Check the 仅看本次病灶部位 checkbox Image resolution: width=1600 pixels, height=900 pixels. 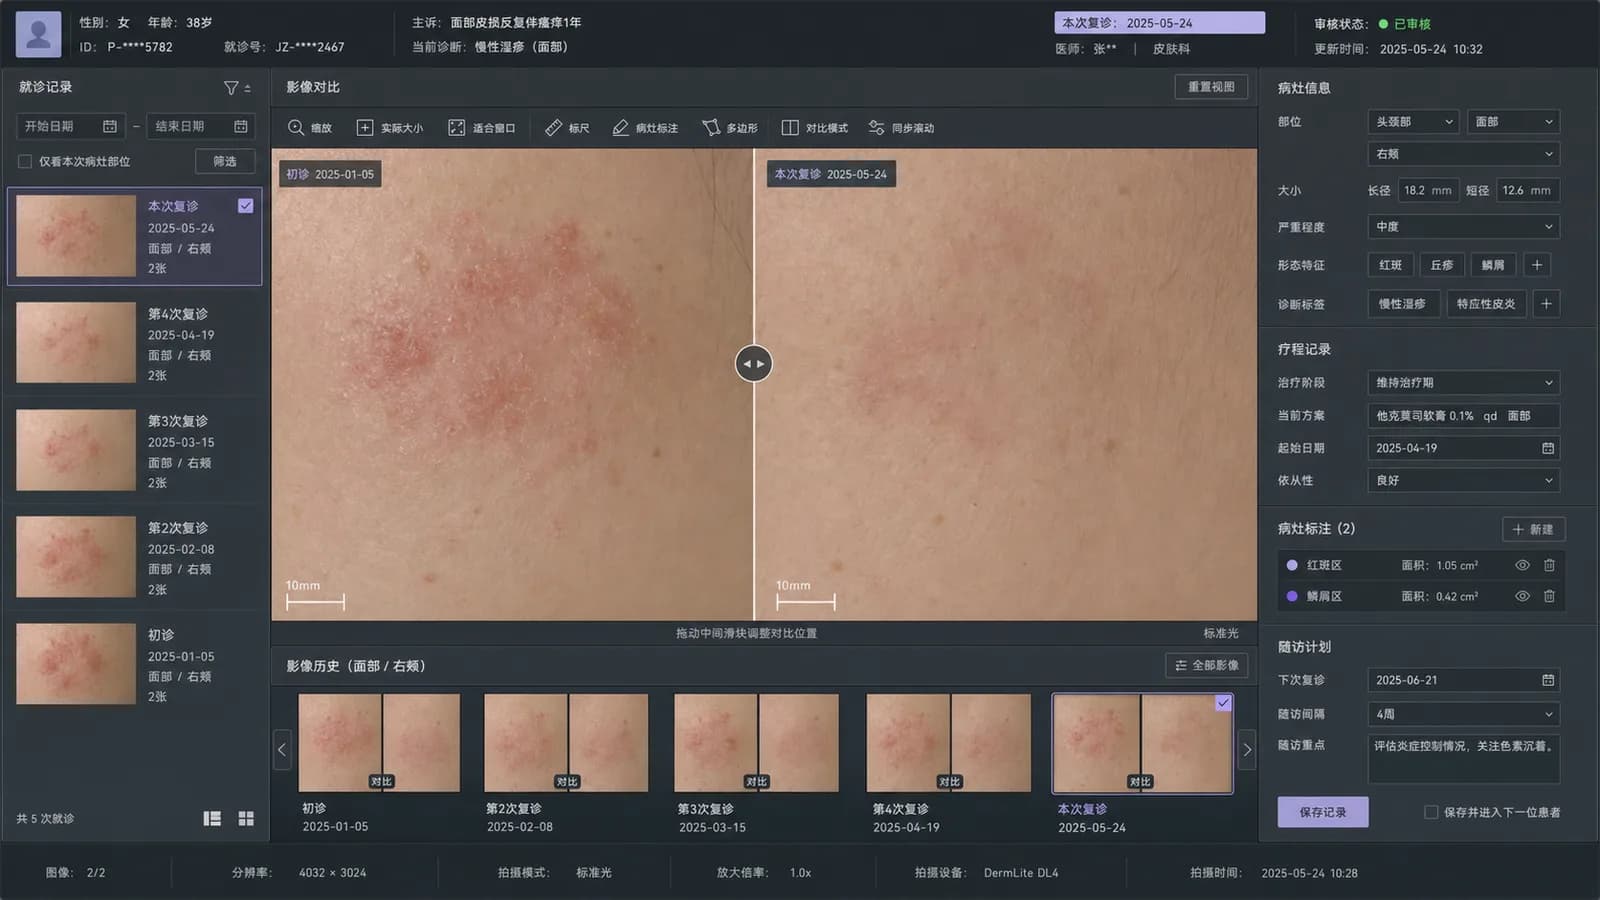[x=25, y=161]
